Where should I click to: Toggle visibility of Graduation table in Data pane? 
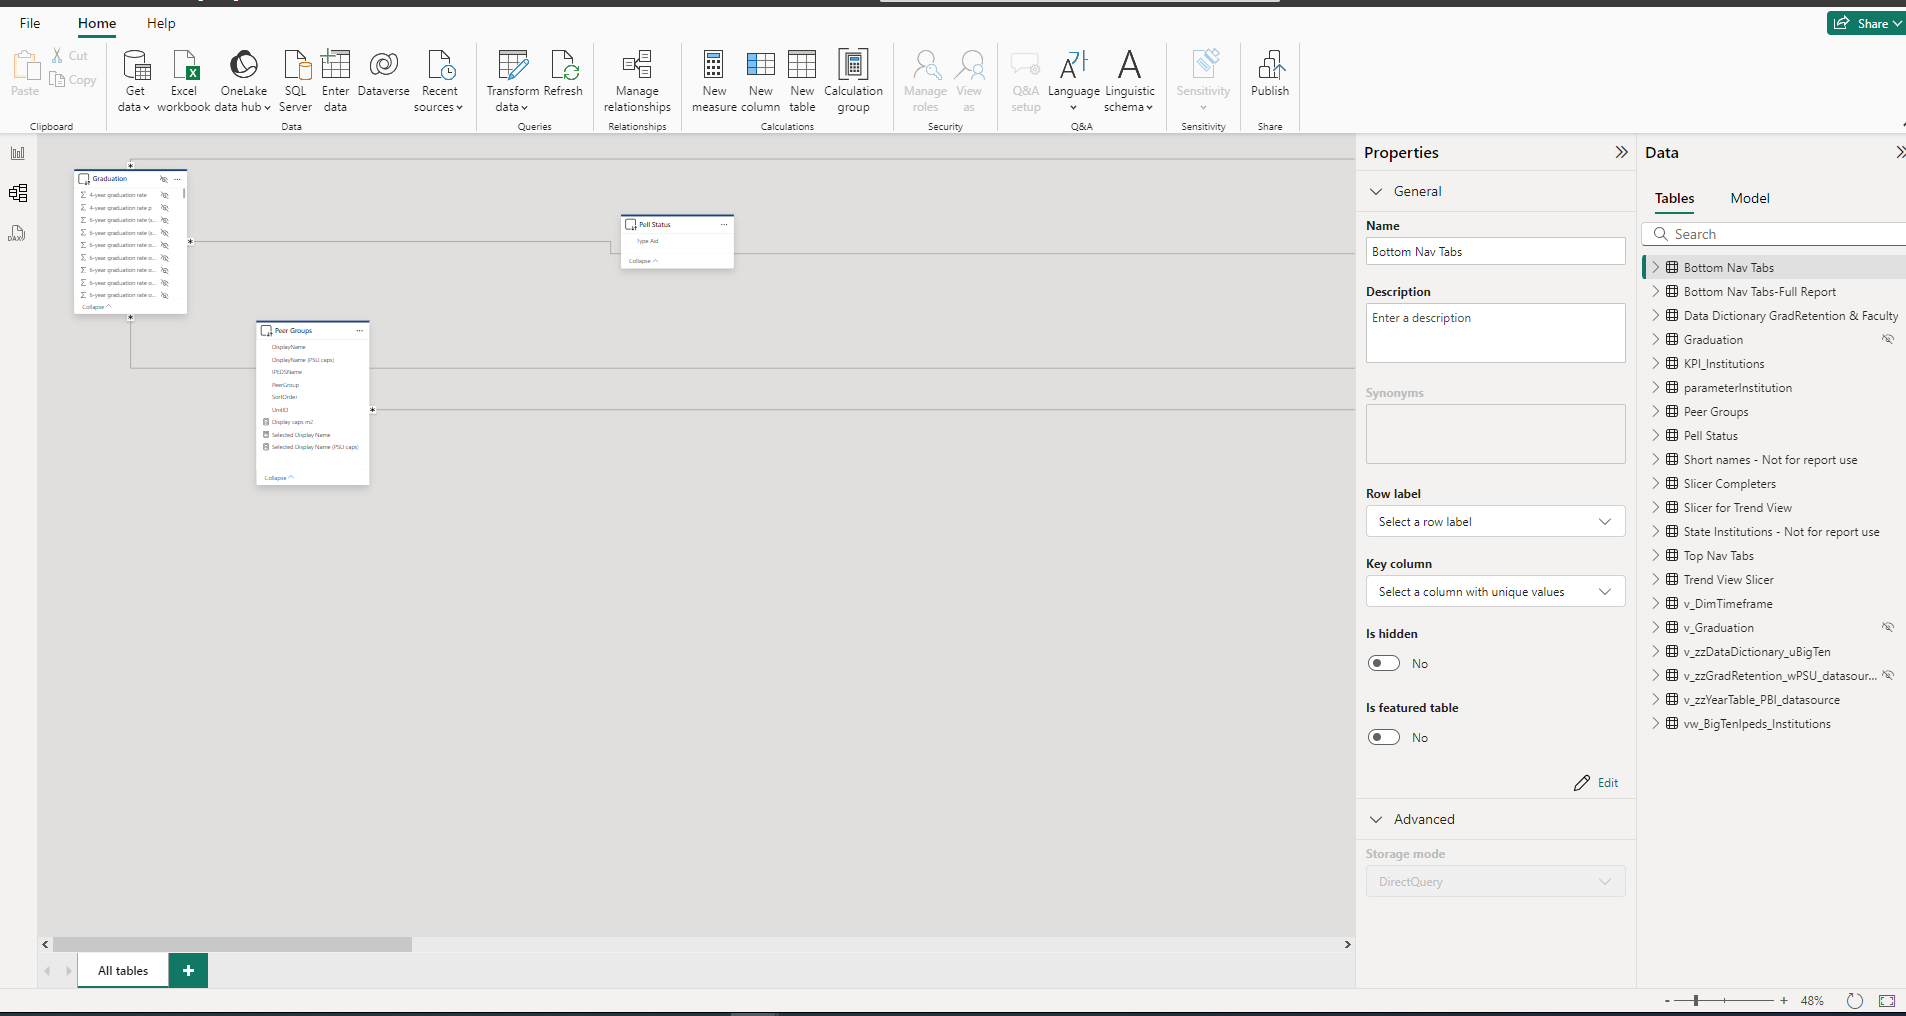(x=1888, y=339)
